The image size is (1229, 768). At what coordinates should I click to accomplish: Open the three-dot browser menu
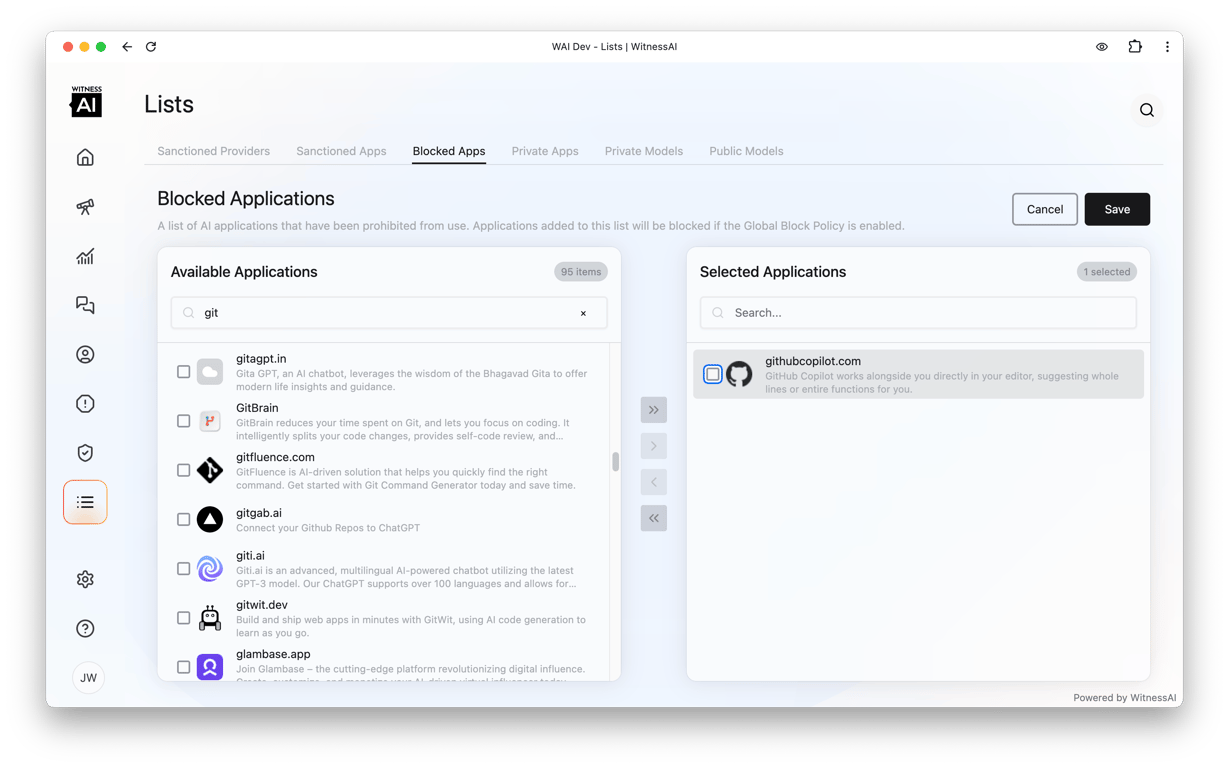(x=1167, y=47)
